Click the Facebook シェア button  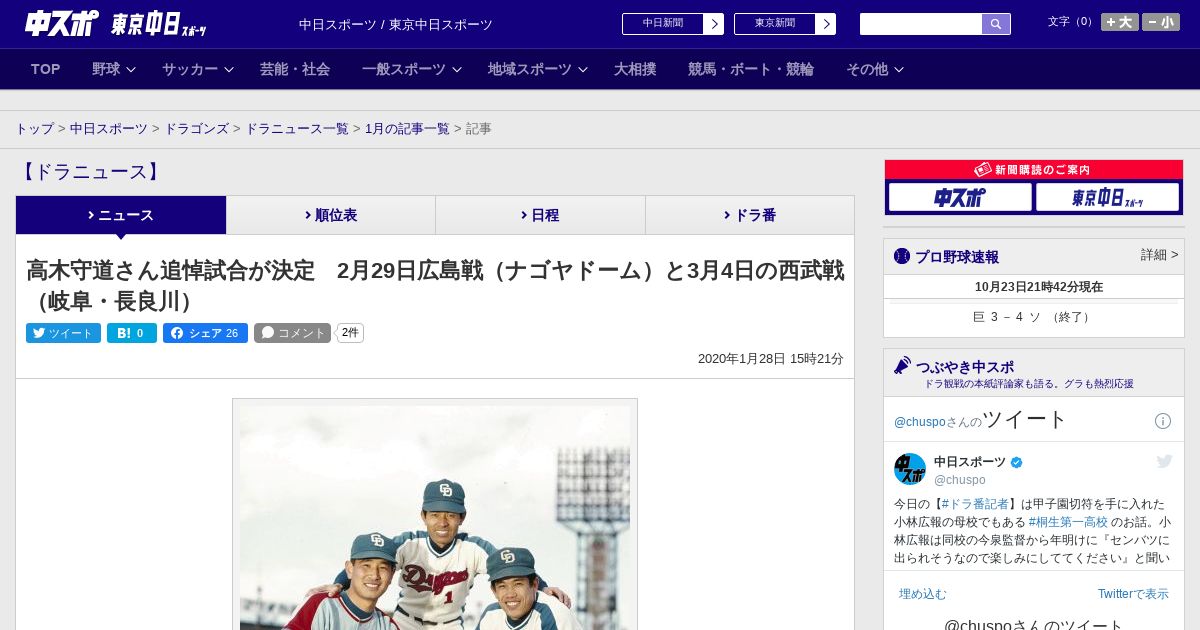point(205,333)
